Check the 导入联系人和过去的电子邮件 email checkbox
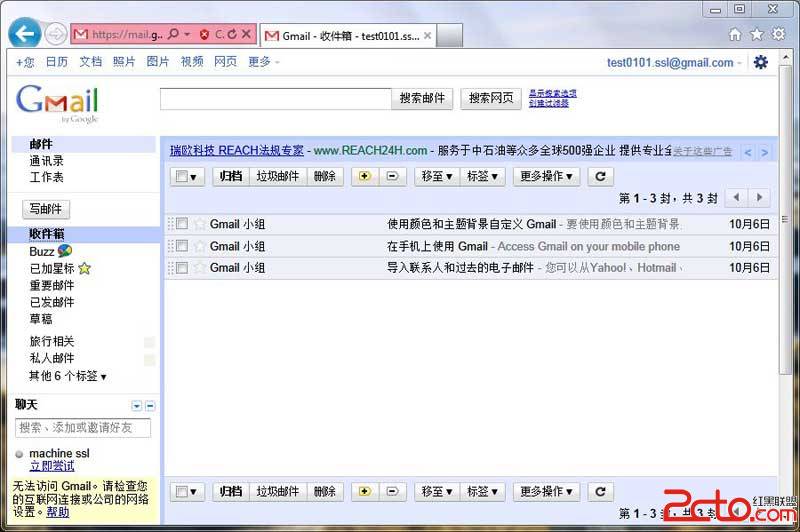The width and height of the screenshot is (800, 532). click(x=182, y=268)
